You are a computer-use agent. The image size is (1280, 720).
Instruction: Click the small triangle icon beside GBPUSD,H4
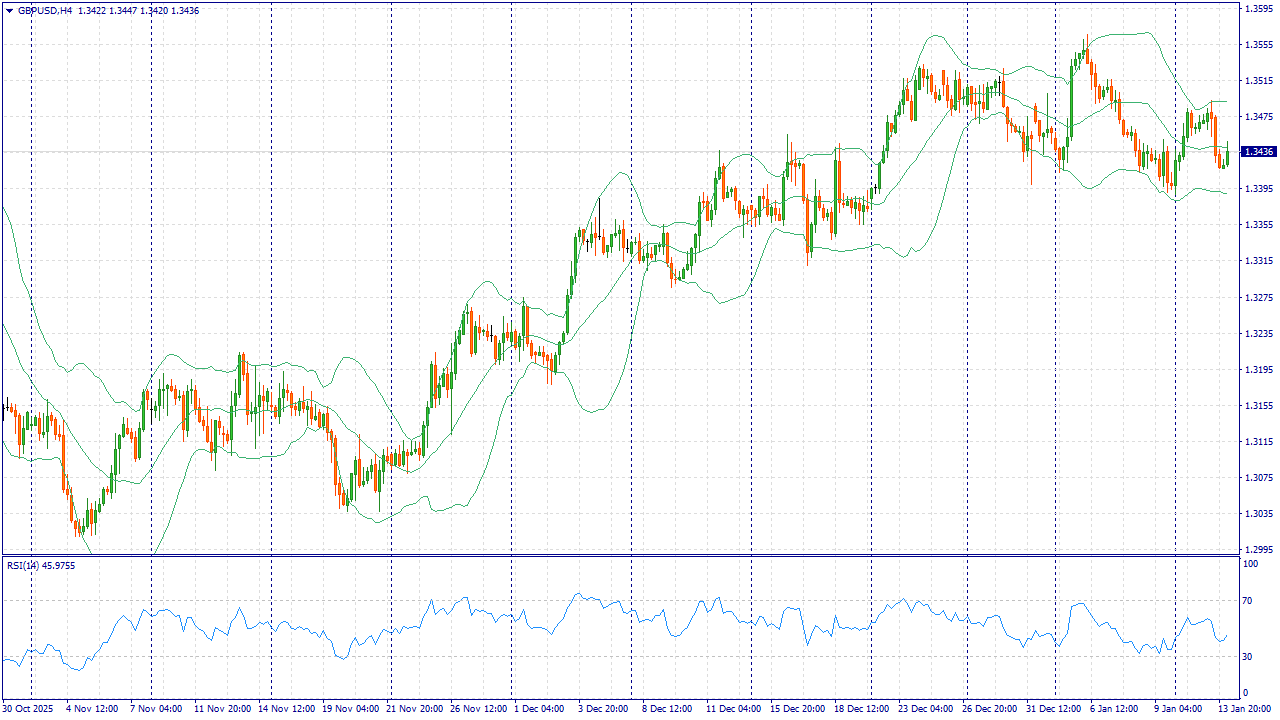pos(9,10)
